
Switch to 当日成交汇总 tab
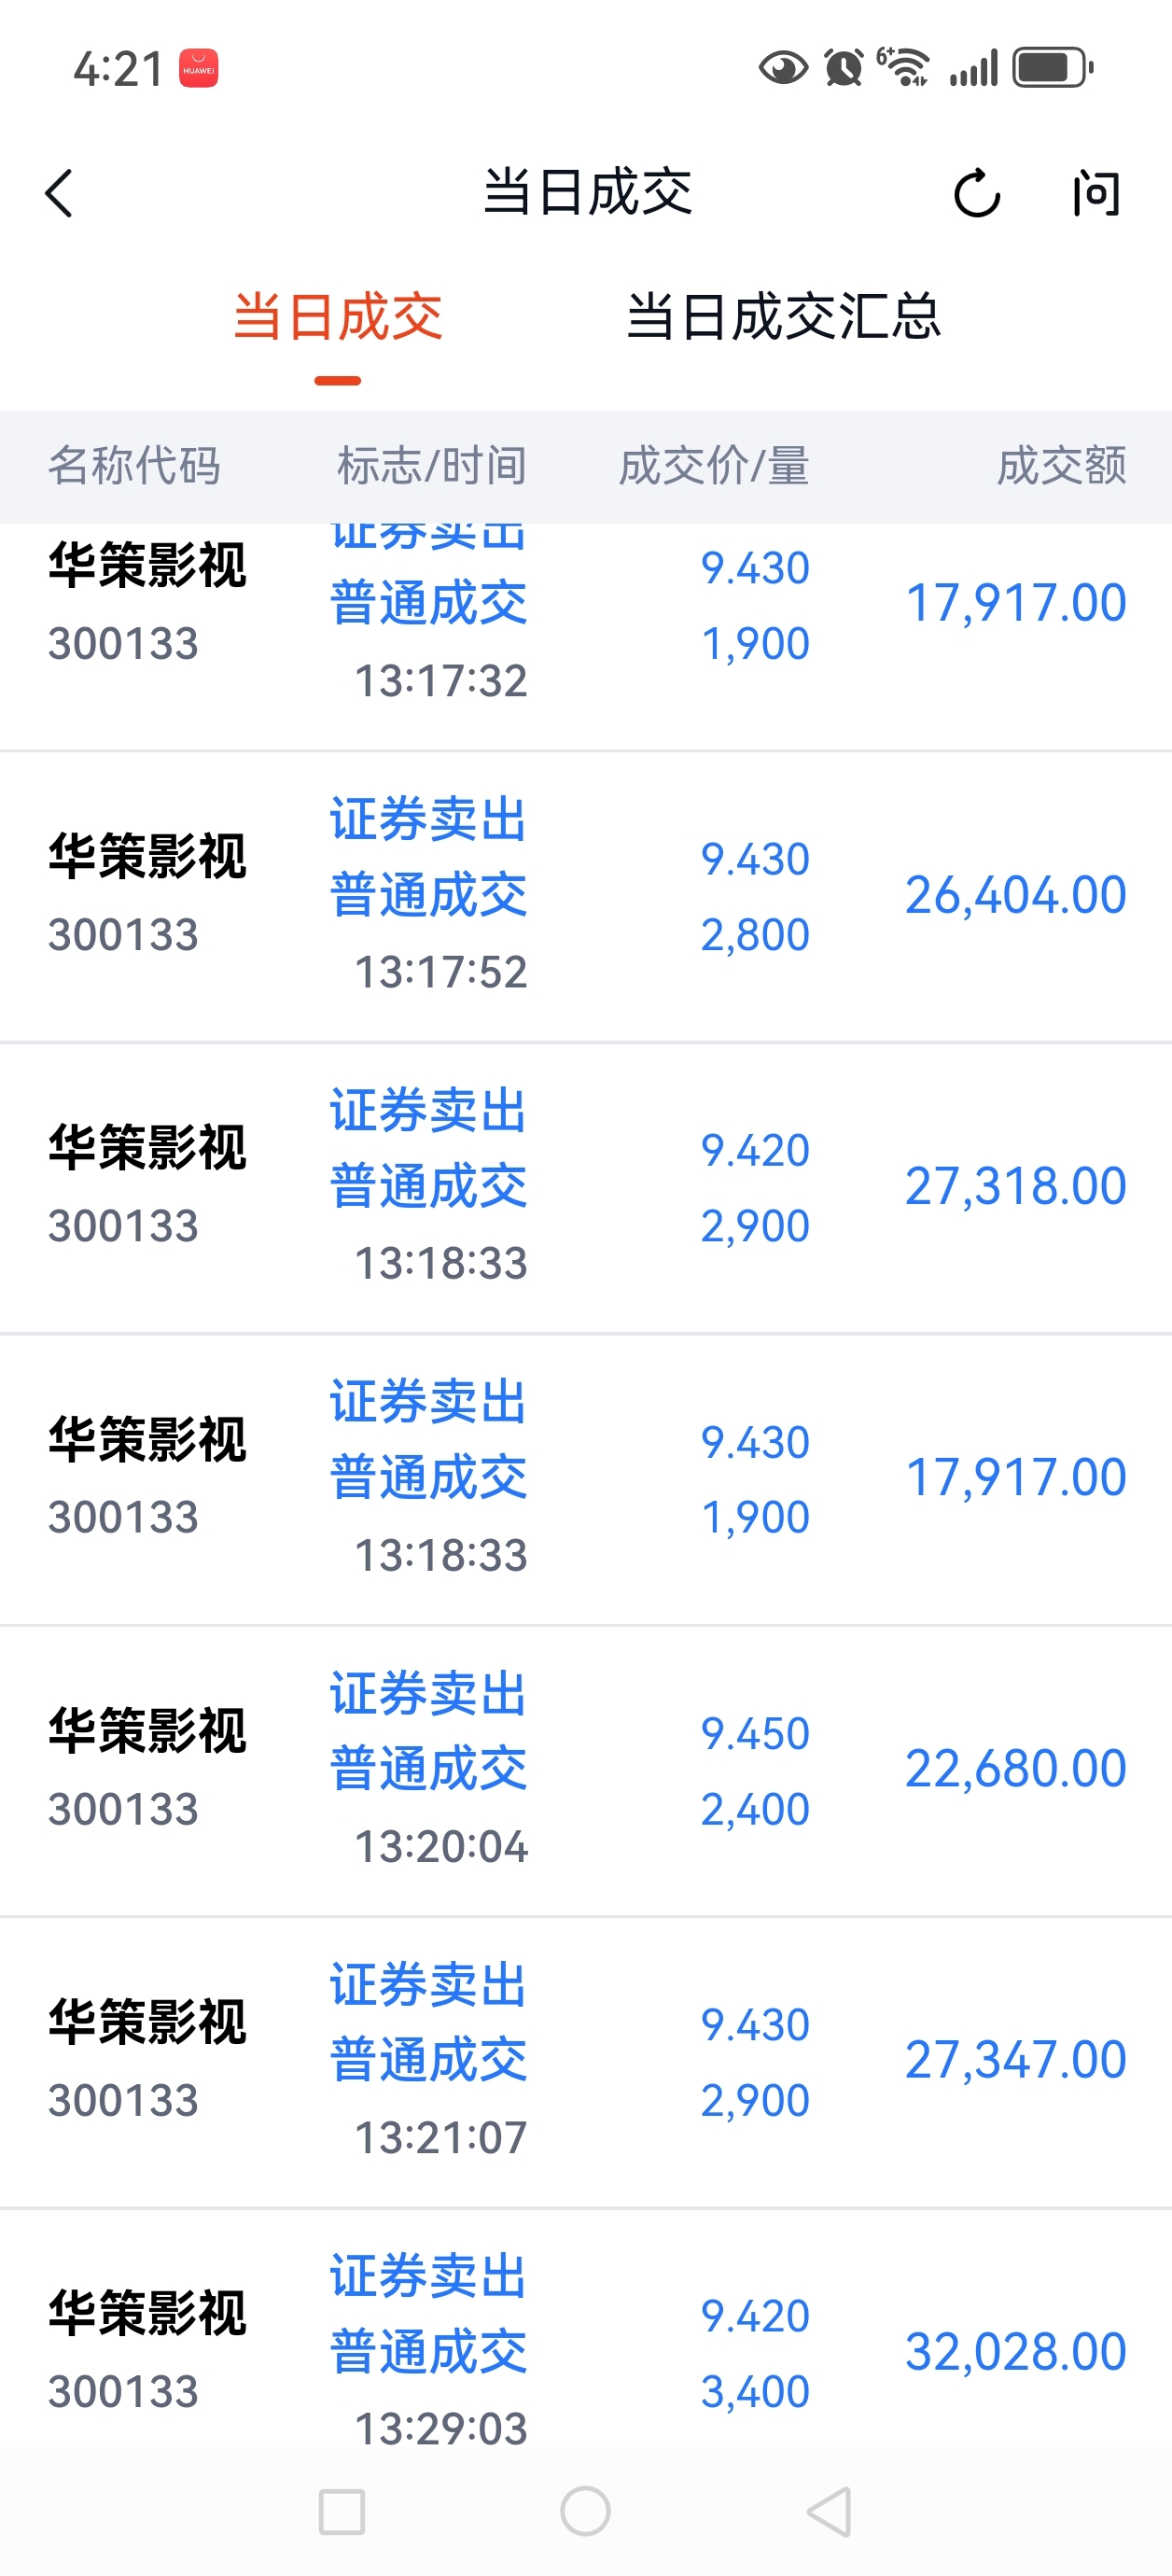tap(783, 318)
